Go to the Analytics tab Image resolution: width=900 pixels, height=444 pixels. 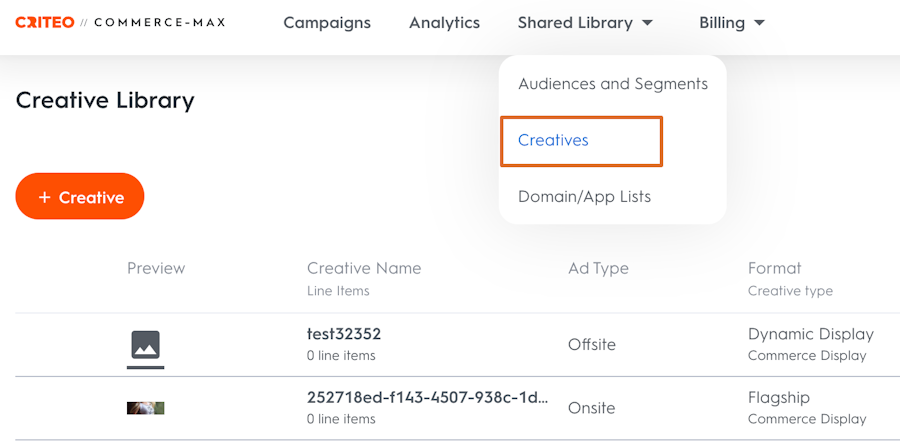click(444, 22)
